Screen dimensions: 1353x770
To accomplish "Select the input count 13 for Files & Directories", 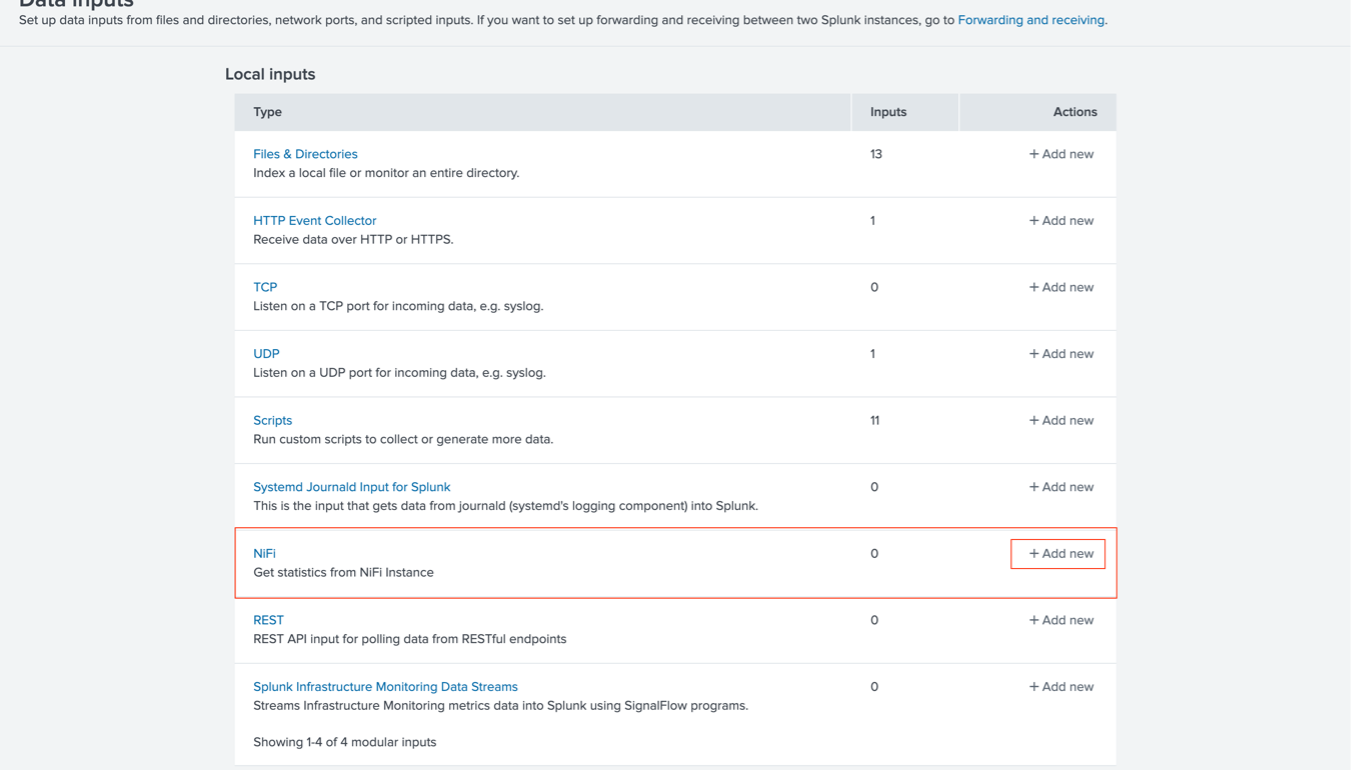I will (x=876, y=154).
